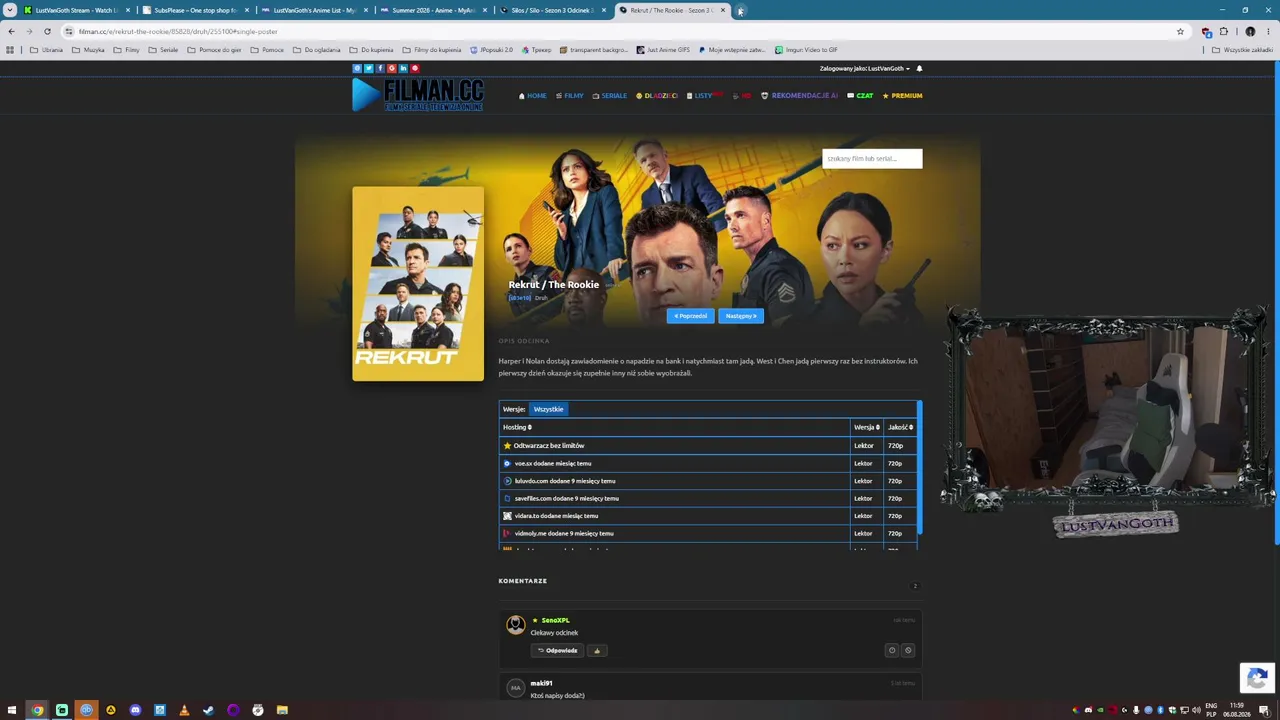Screen dimensions: 1280x720
Task: Open the LISTY menu item
Action: point(704,96)
